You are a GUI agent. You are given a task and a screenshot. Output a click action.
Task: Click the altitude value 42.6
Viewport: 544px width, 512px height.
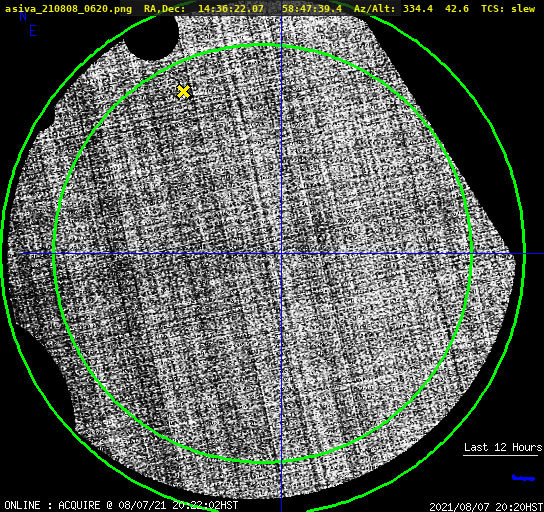[457, 9]
